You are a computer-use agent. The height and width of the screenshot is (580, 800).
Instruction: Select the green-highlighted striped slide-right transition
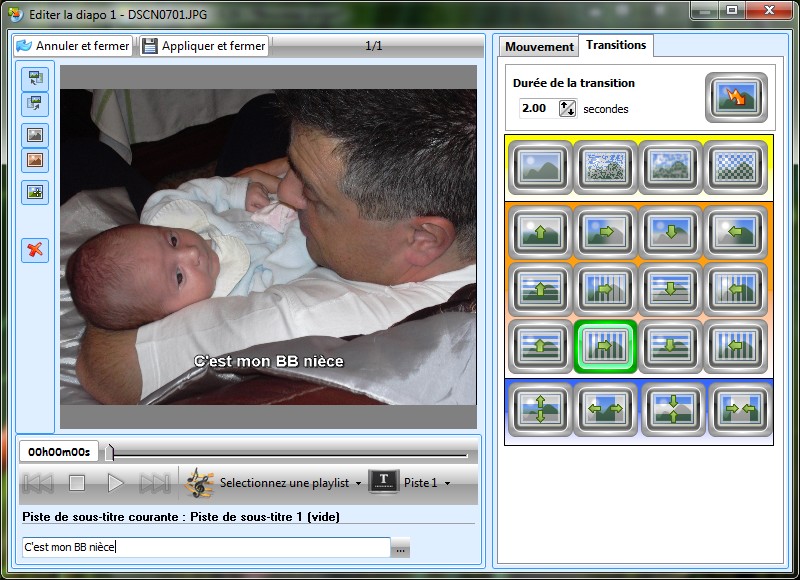pos(605,345)
